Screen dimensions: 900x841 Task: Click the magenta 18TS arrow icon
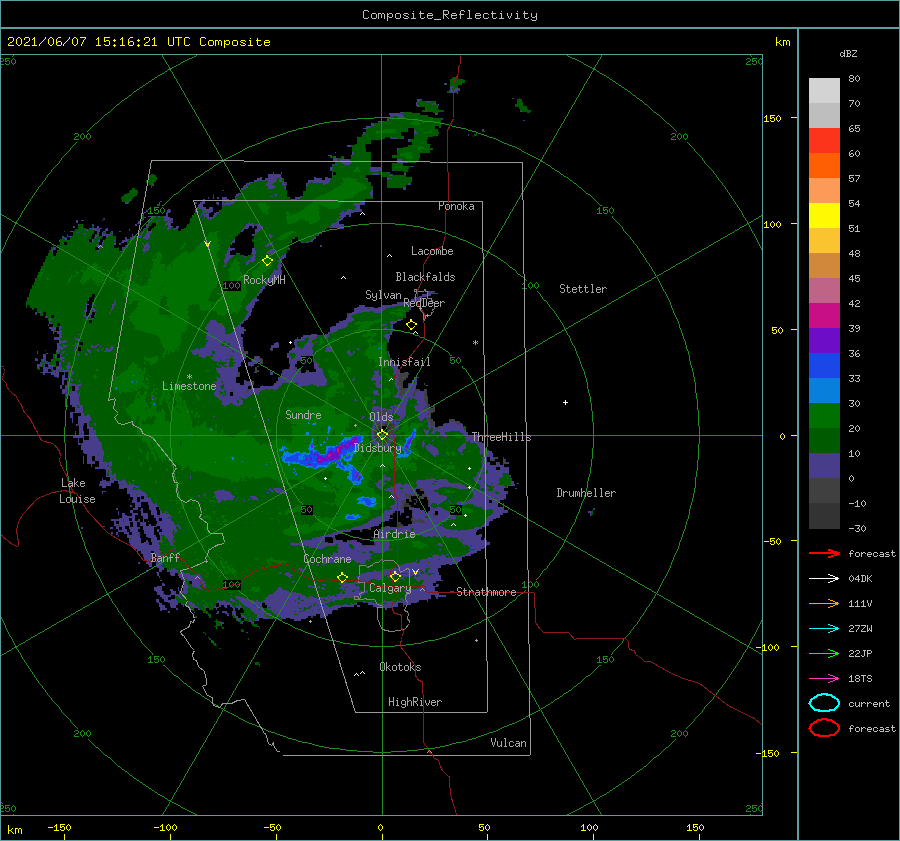point(824,679)
